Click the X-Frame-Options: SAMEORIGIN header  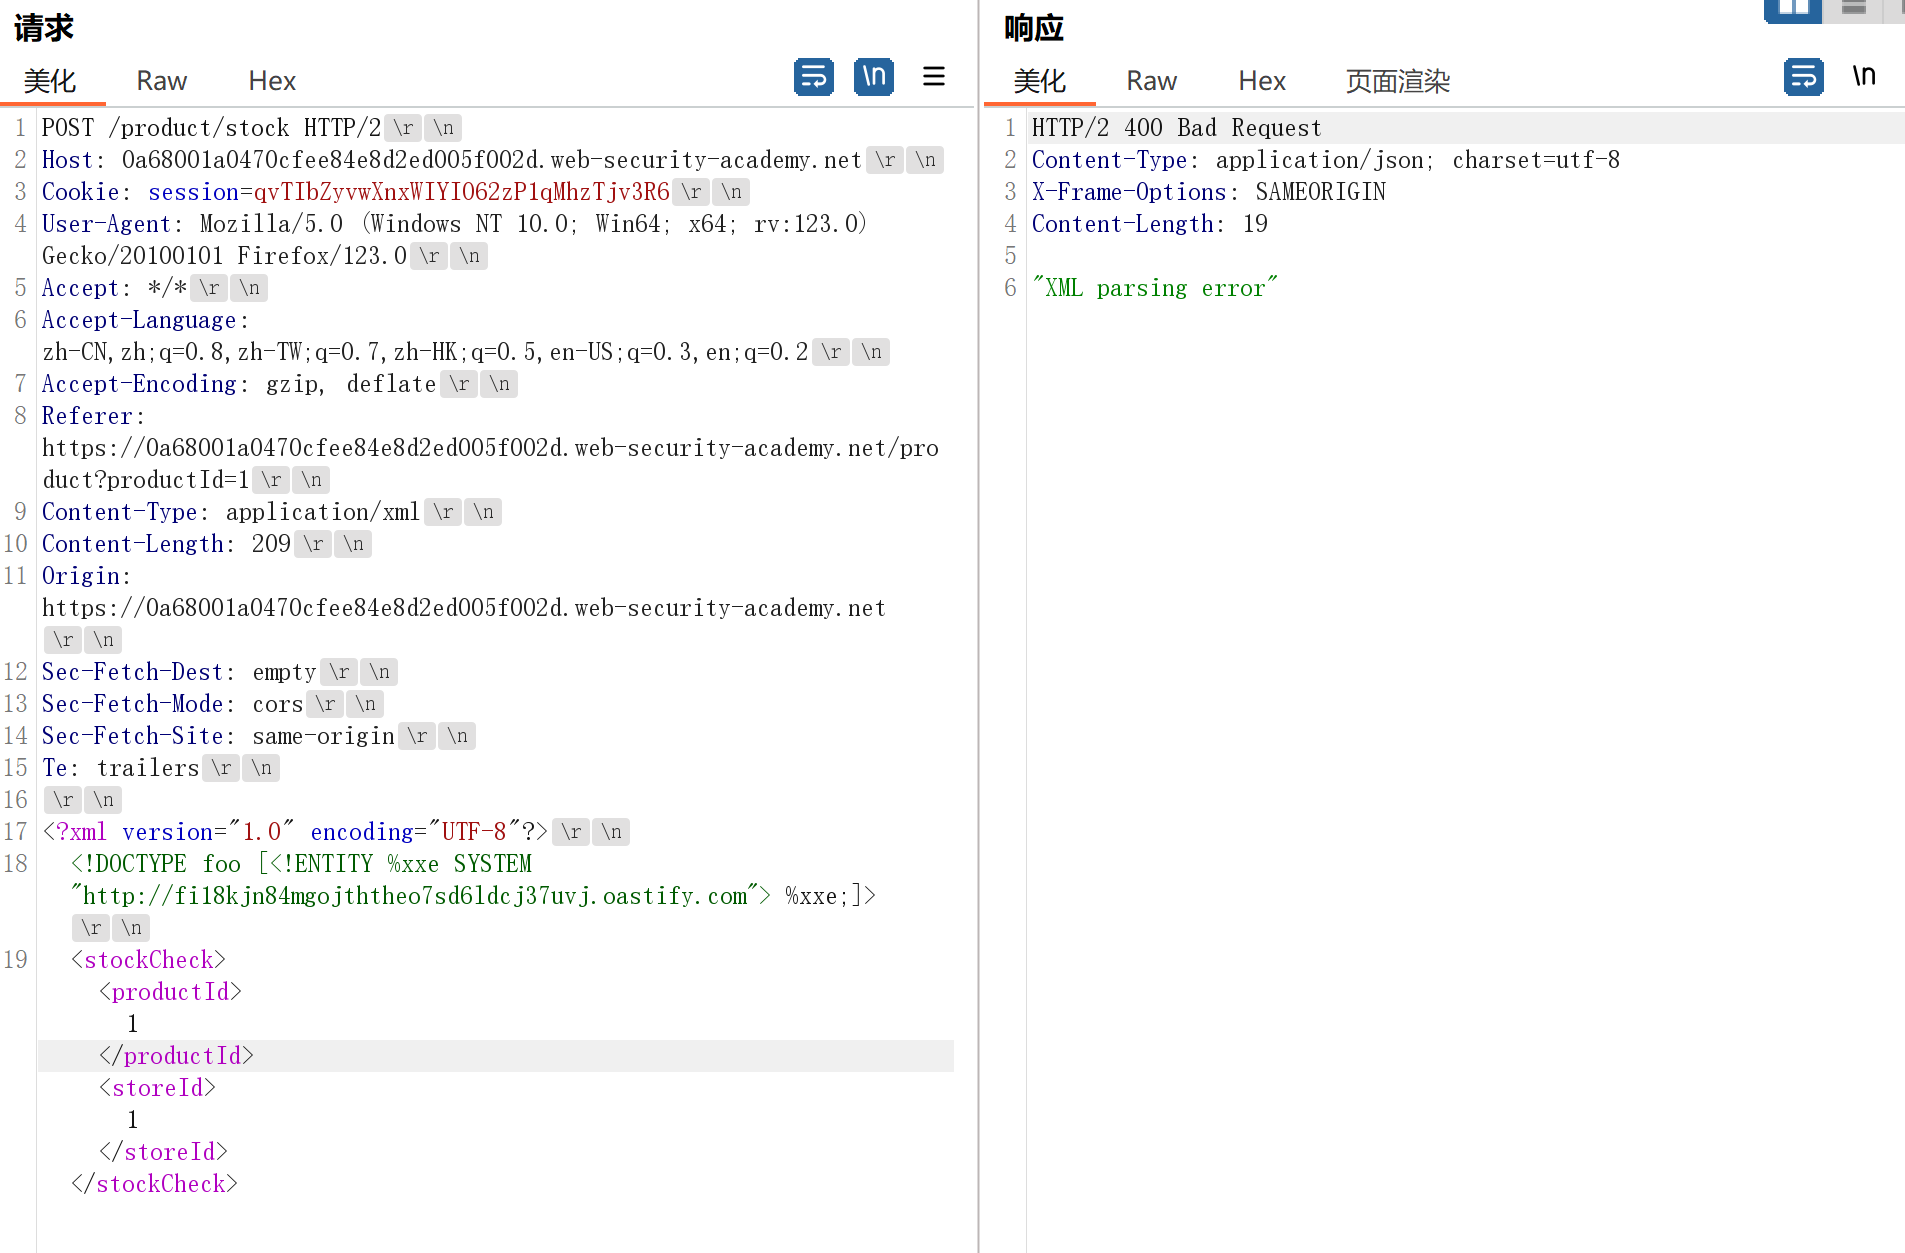tap(1209, 192)
